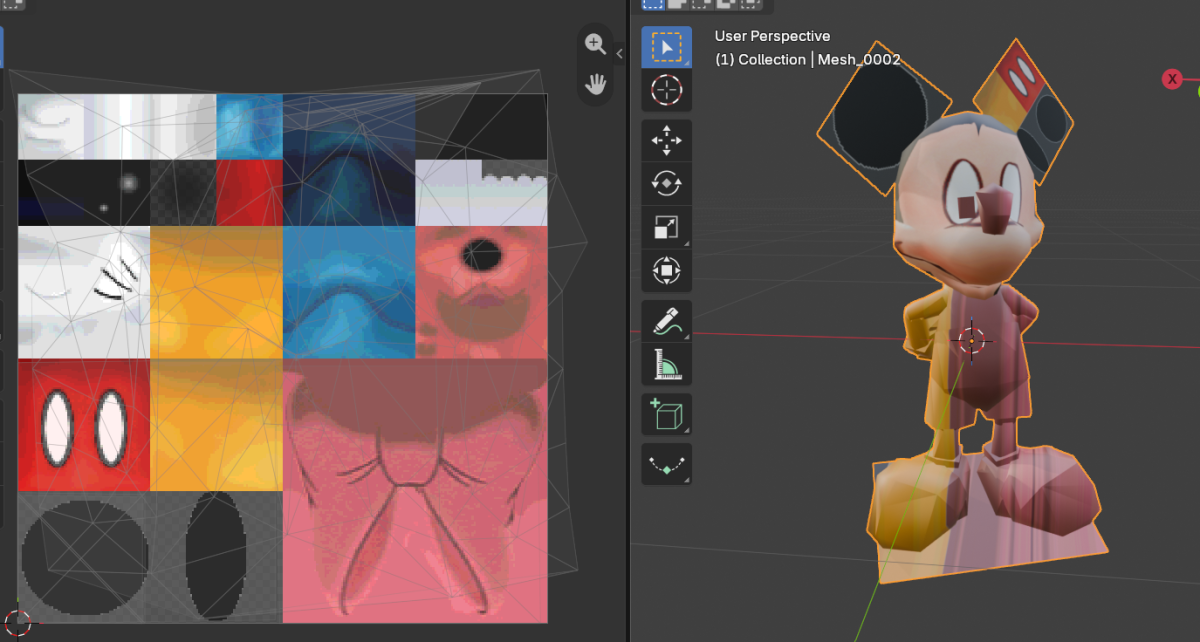The image size is (1200, 642).
Task: Activate the Add Cube tool
Action: coord(666,415)
